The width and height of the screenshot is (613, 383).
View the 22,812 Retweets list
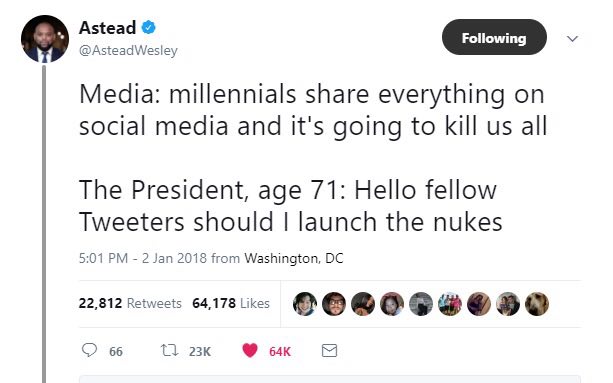(x=130, y=303)
